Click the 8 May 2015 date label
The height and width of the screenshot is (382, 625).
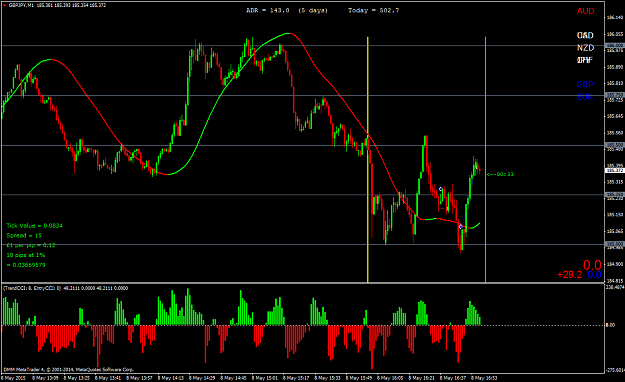[13, 378]
